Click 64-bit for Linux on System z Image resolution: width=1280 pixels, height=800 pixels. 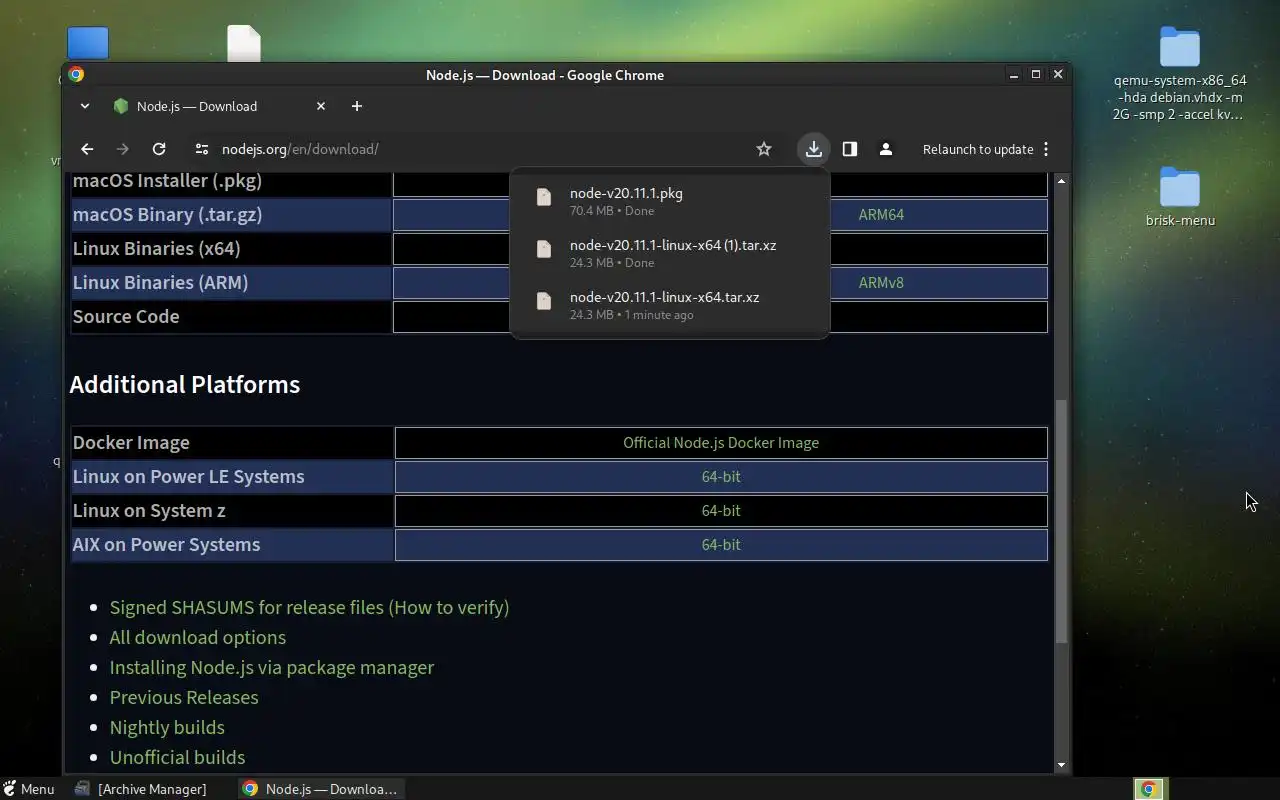721,511
